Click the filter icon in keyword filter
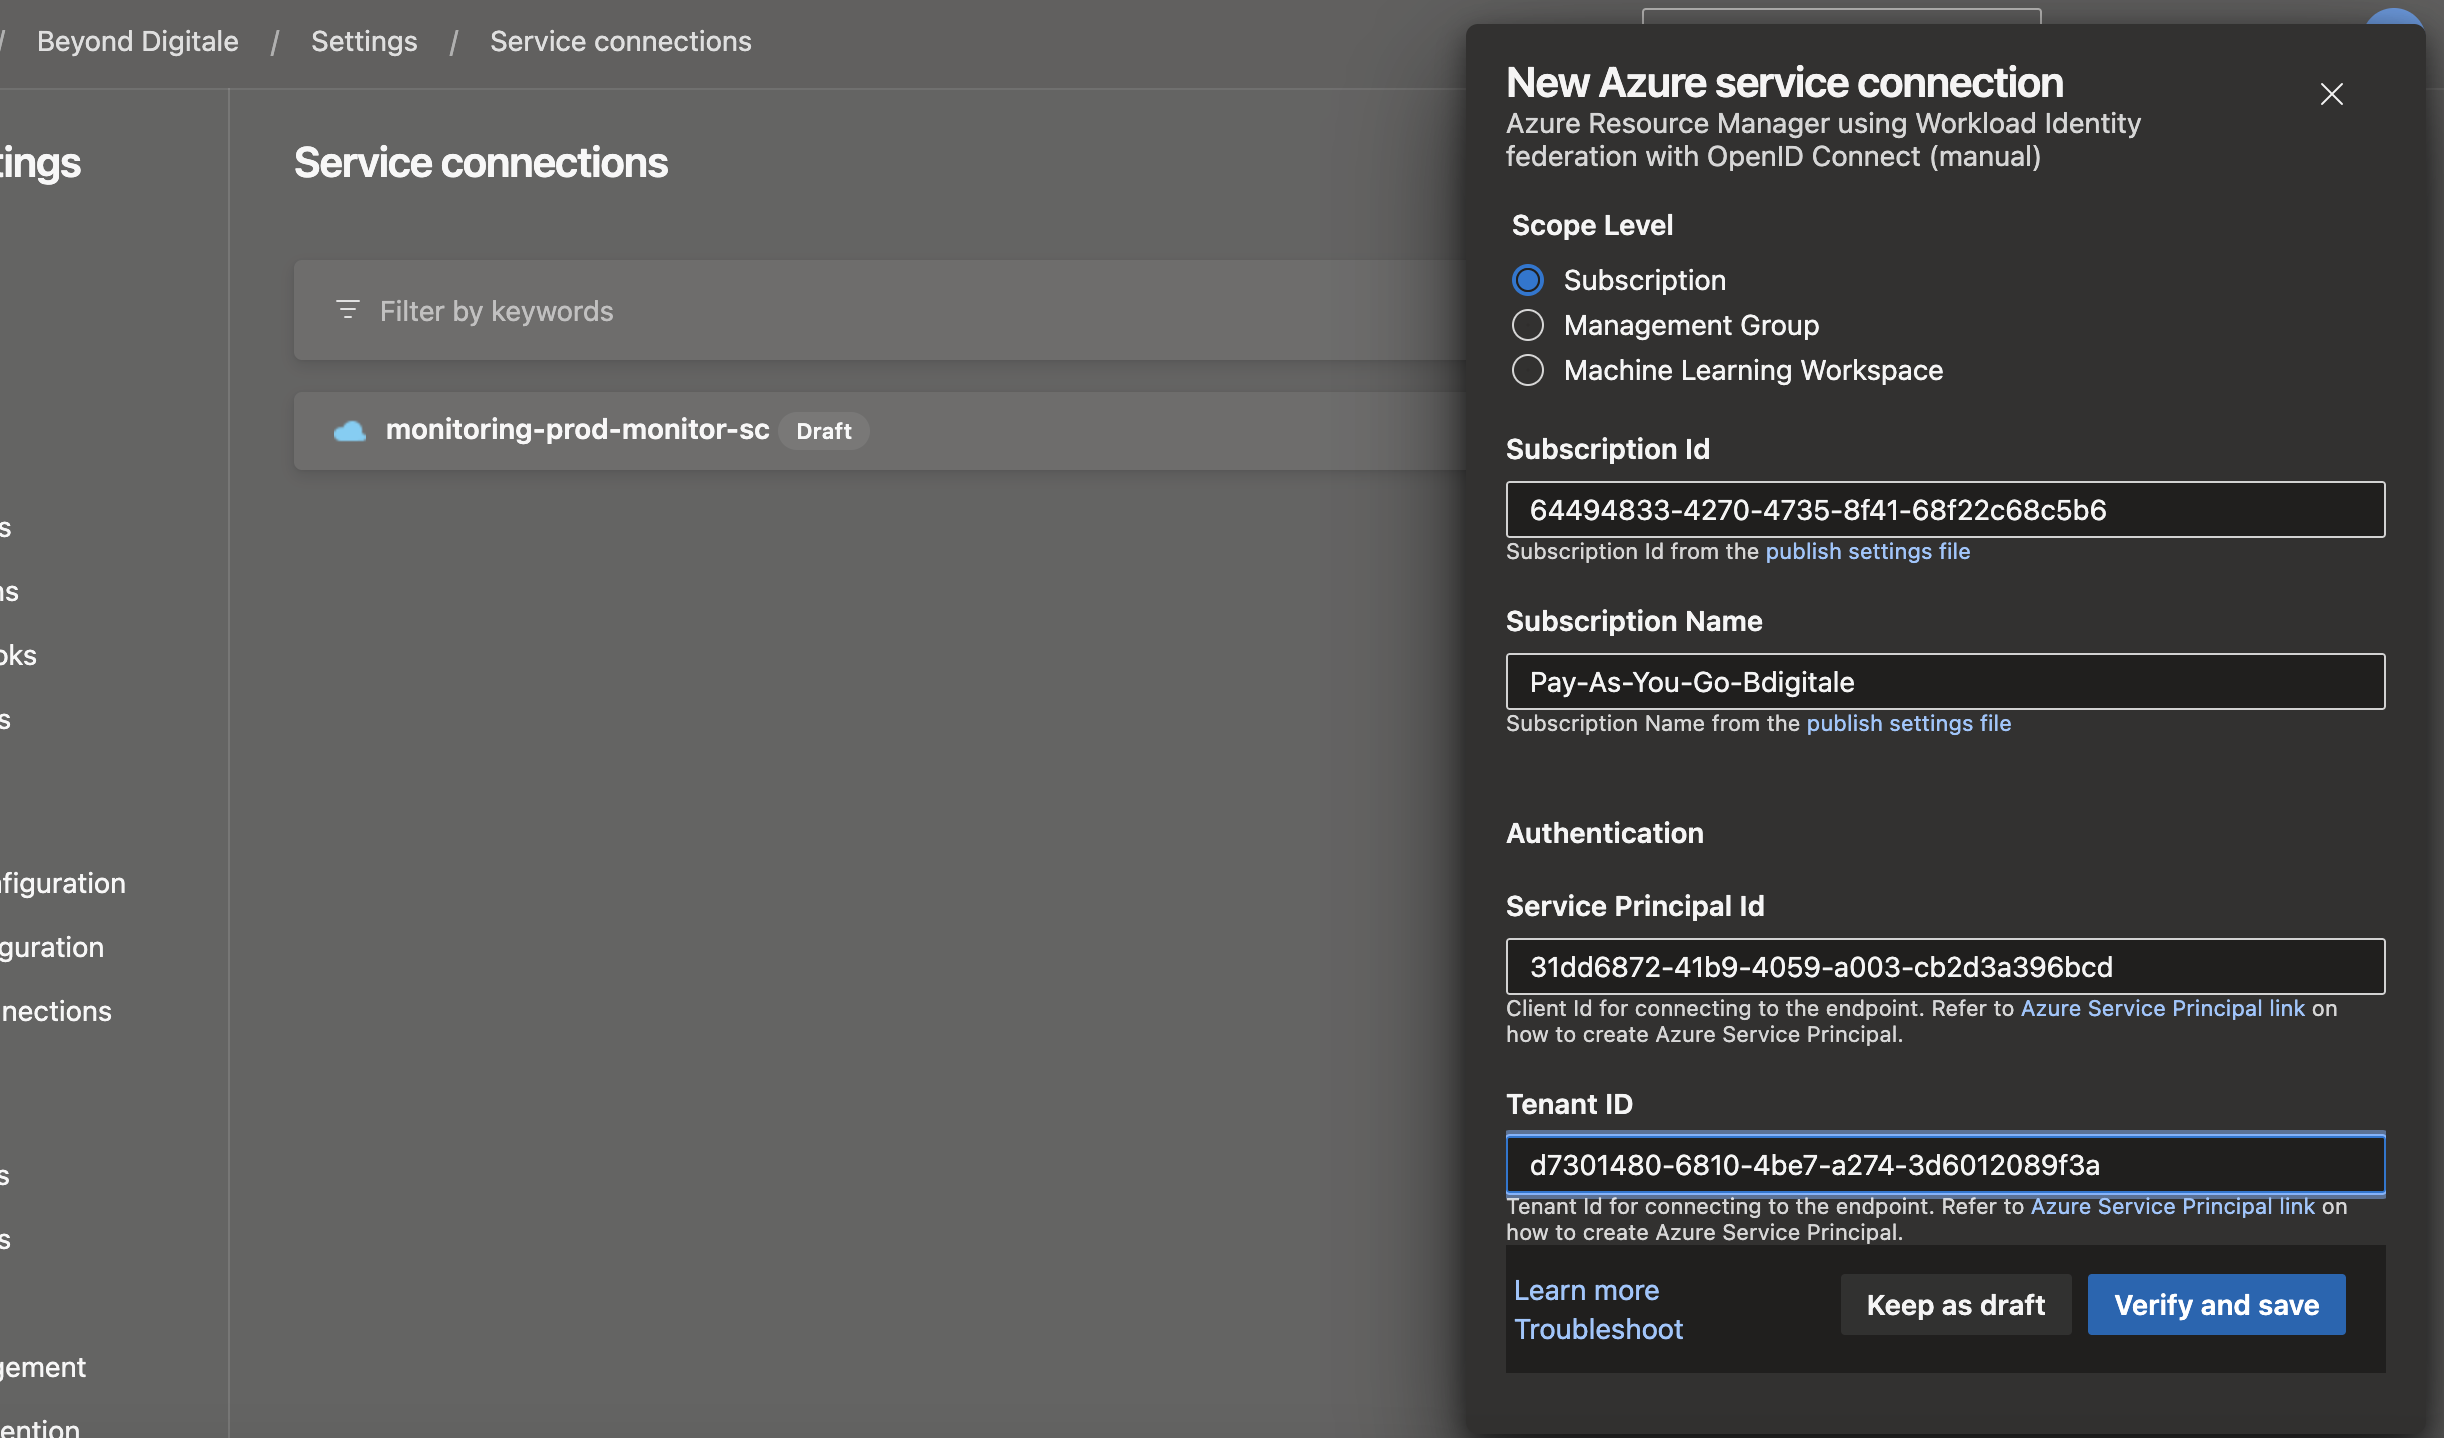 [347, 310]
